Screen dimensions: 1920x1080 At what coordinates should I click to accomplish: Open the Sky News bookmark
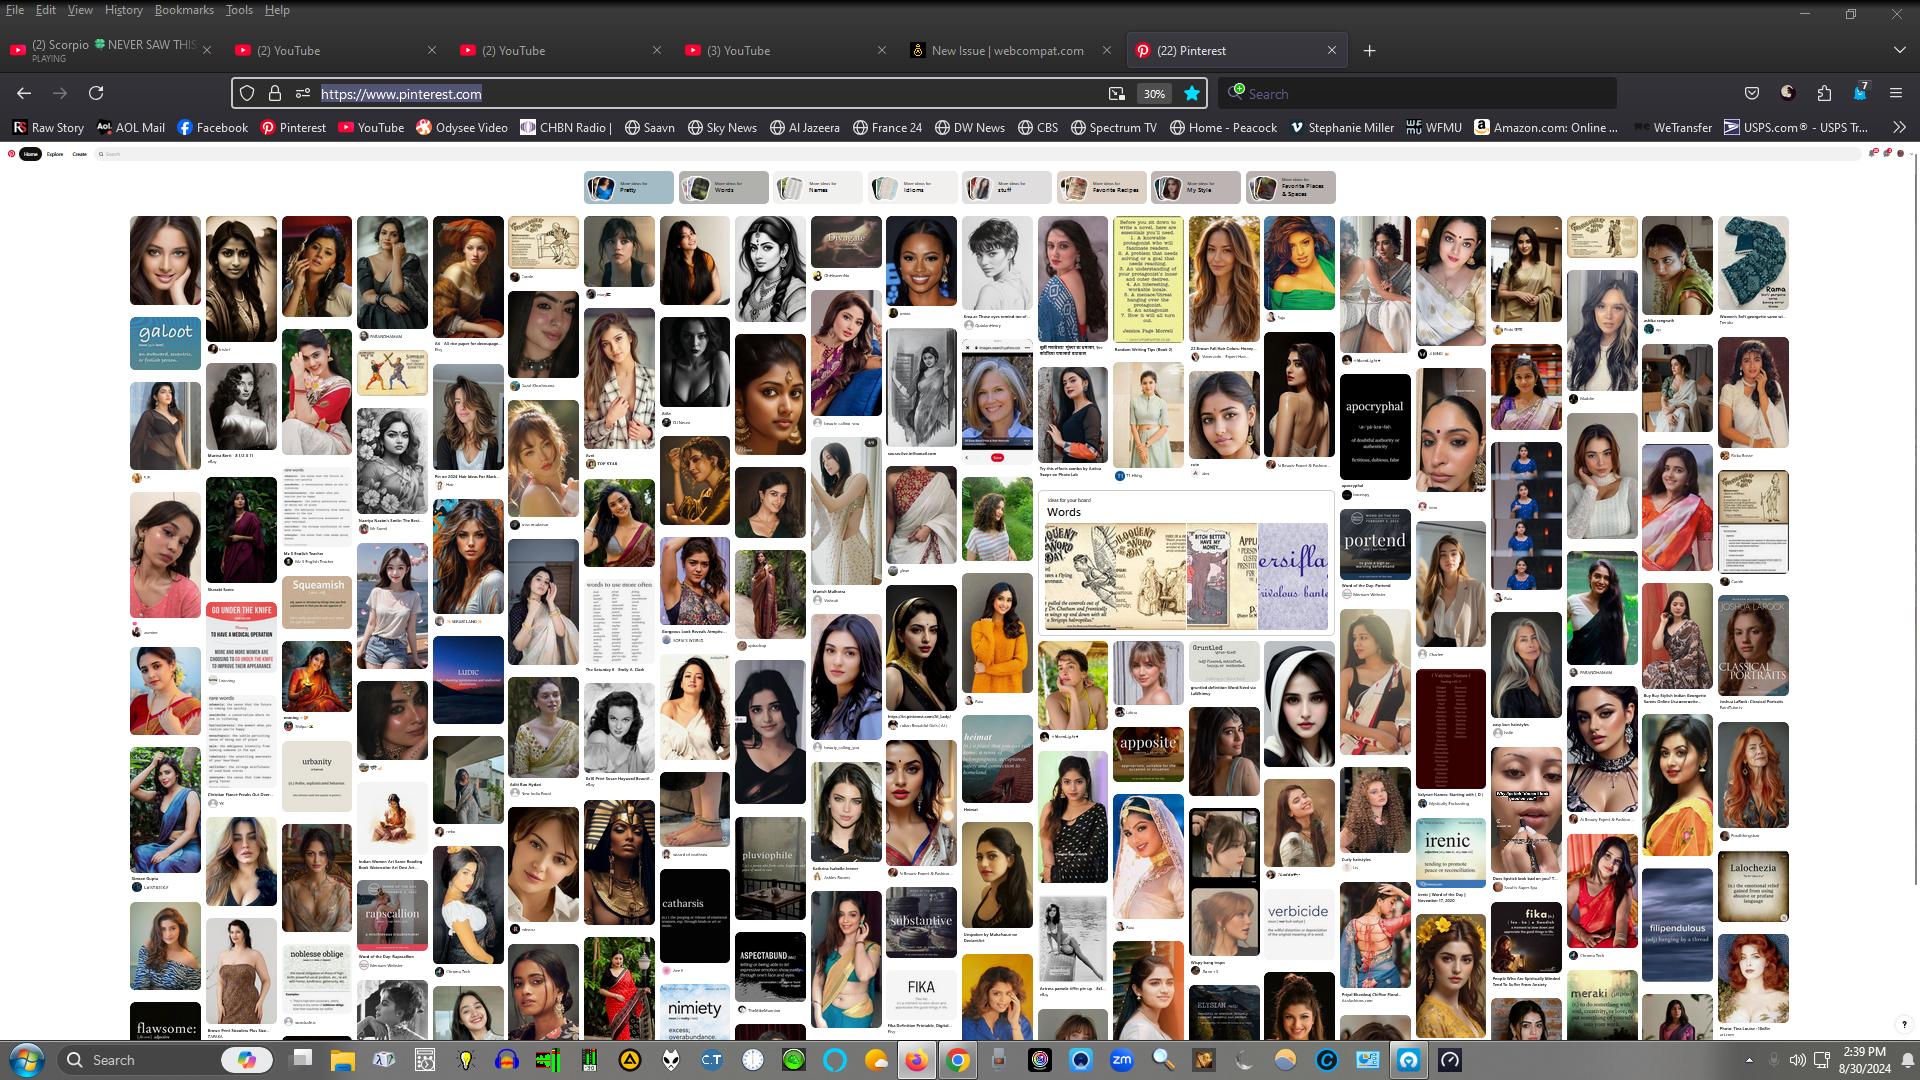click(x=721, y=127)
